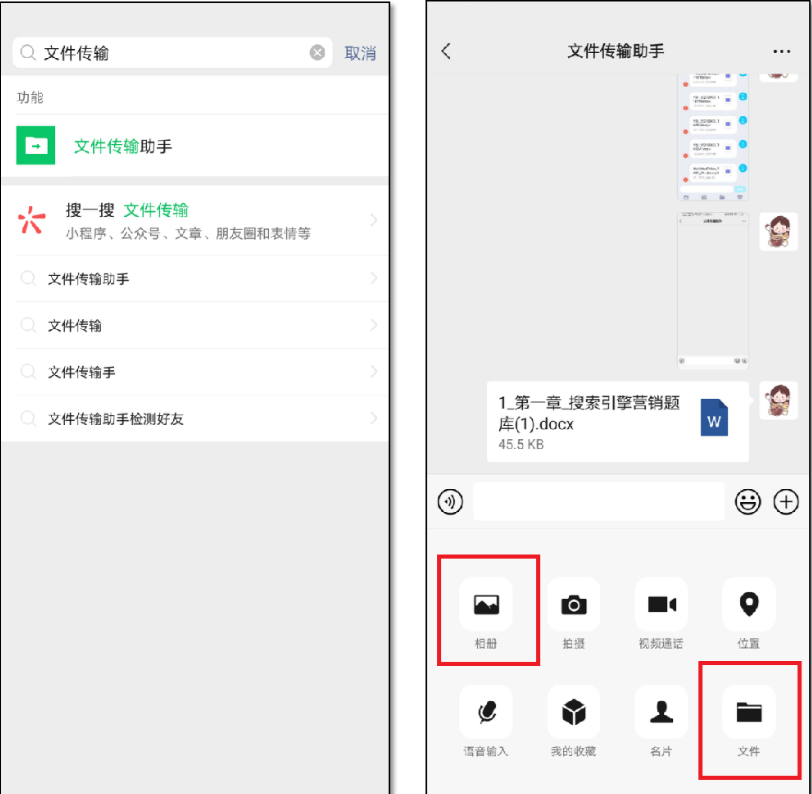This screenshot has width=812, height=794.
Task: Tap the red 搜一搜 star icon
Action: pos(32,220)
